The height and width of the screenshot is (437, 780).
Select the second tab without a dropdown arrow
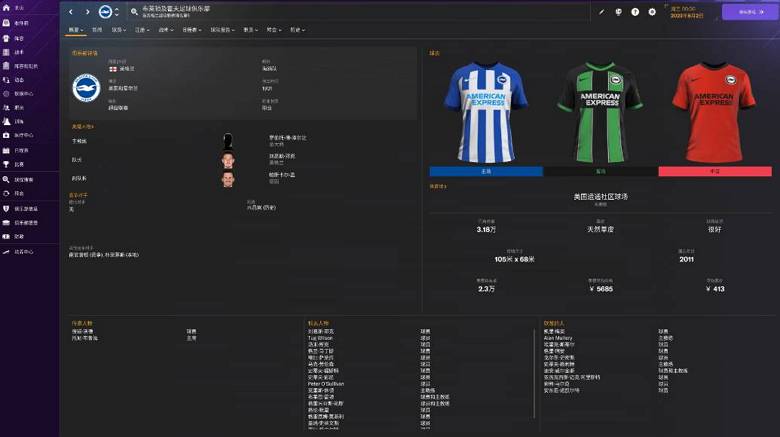tap(97, 30)
